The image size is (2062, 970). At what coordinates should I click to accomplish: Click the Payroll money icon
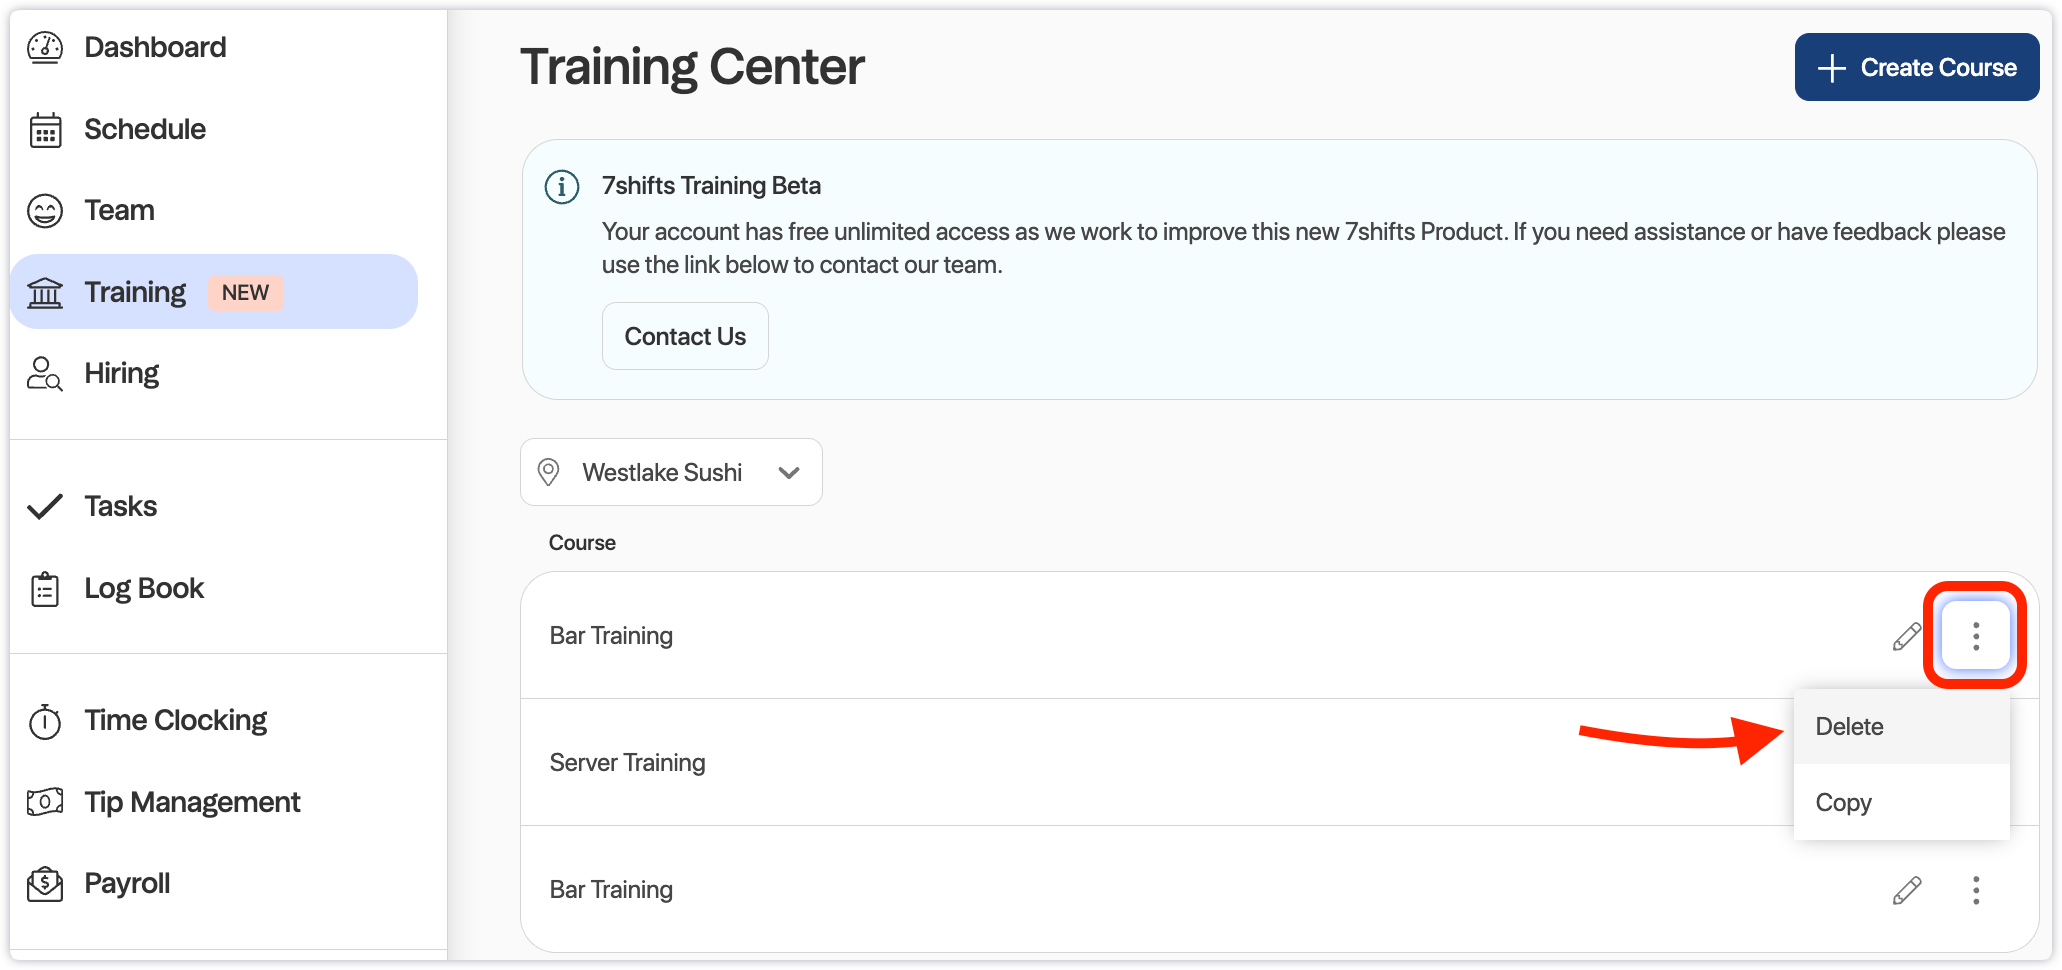pos(45,884)
